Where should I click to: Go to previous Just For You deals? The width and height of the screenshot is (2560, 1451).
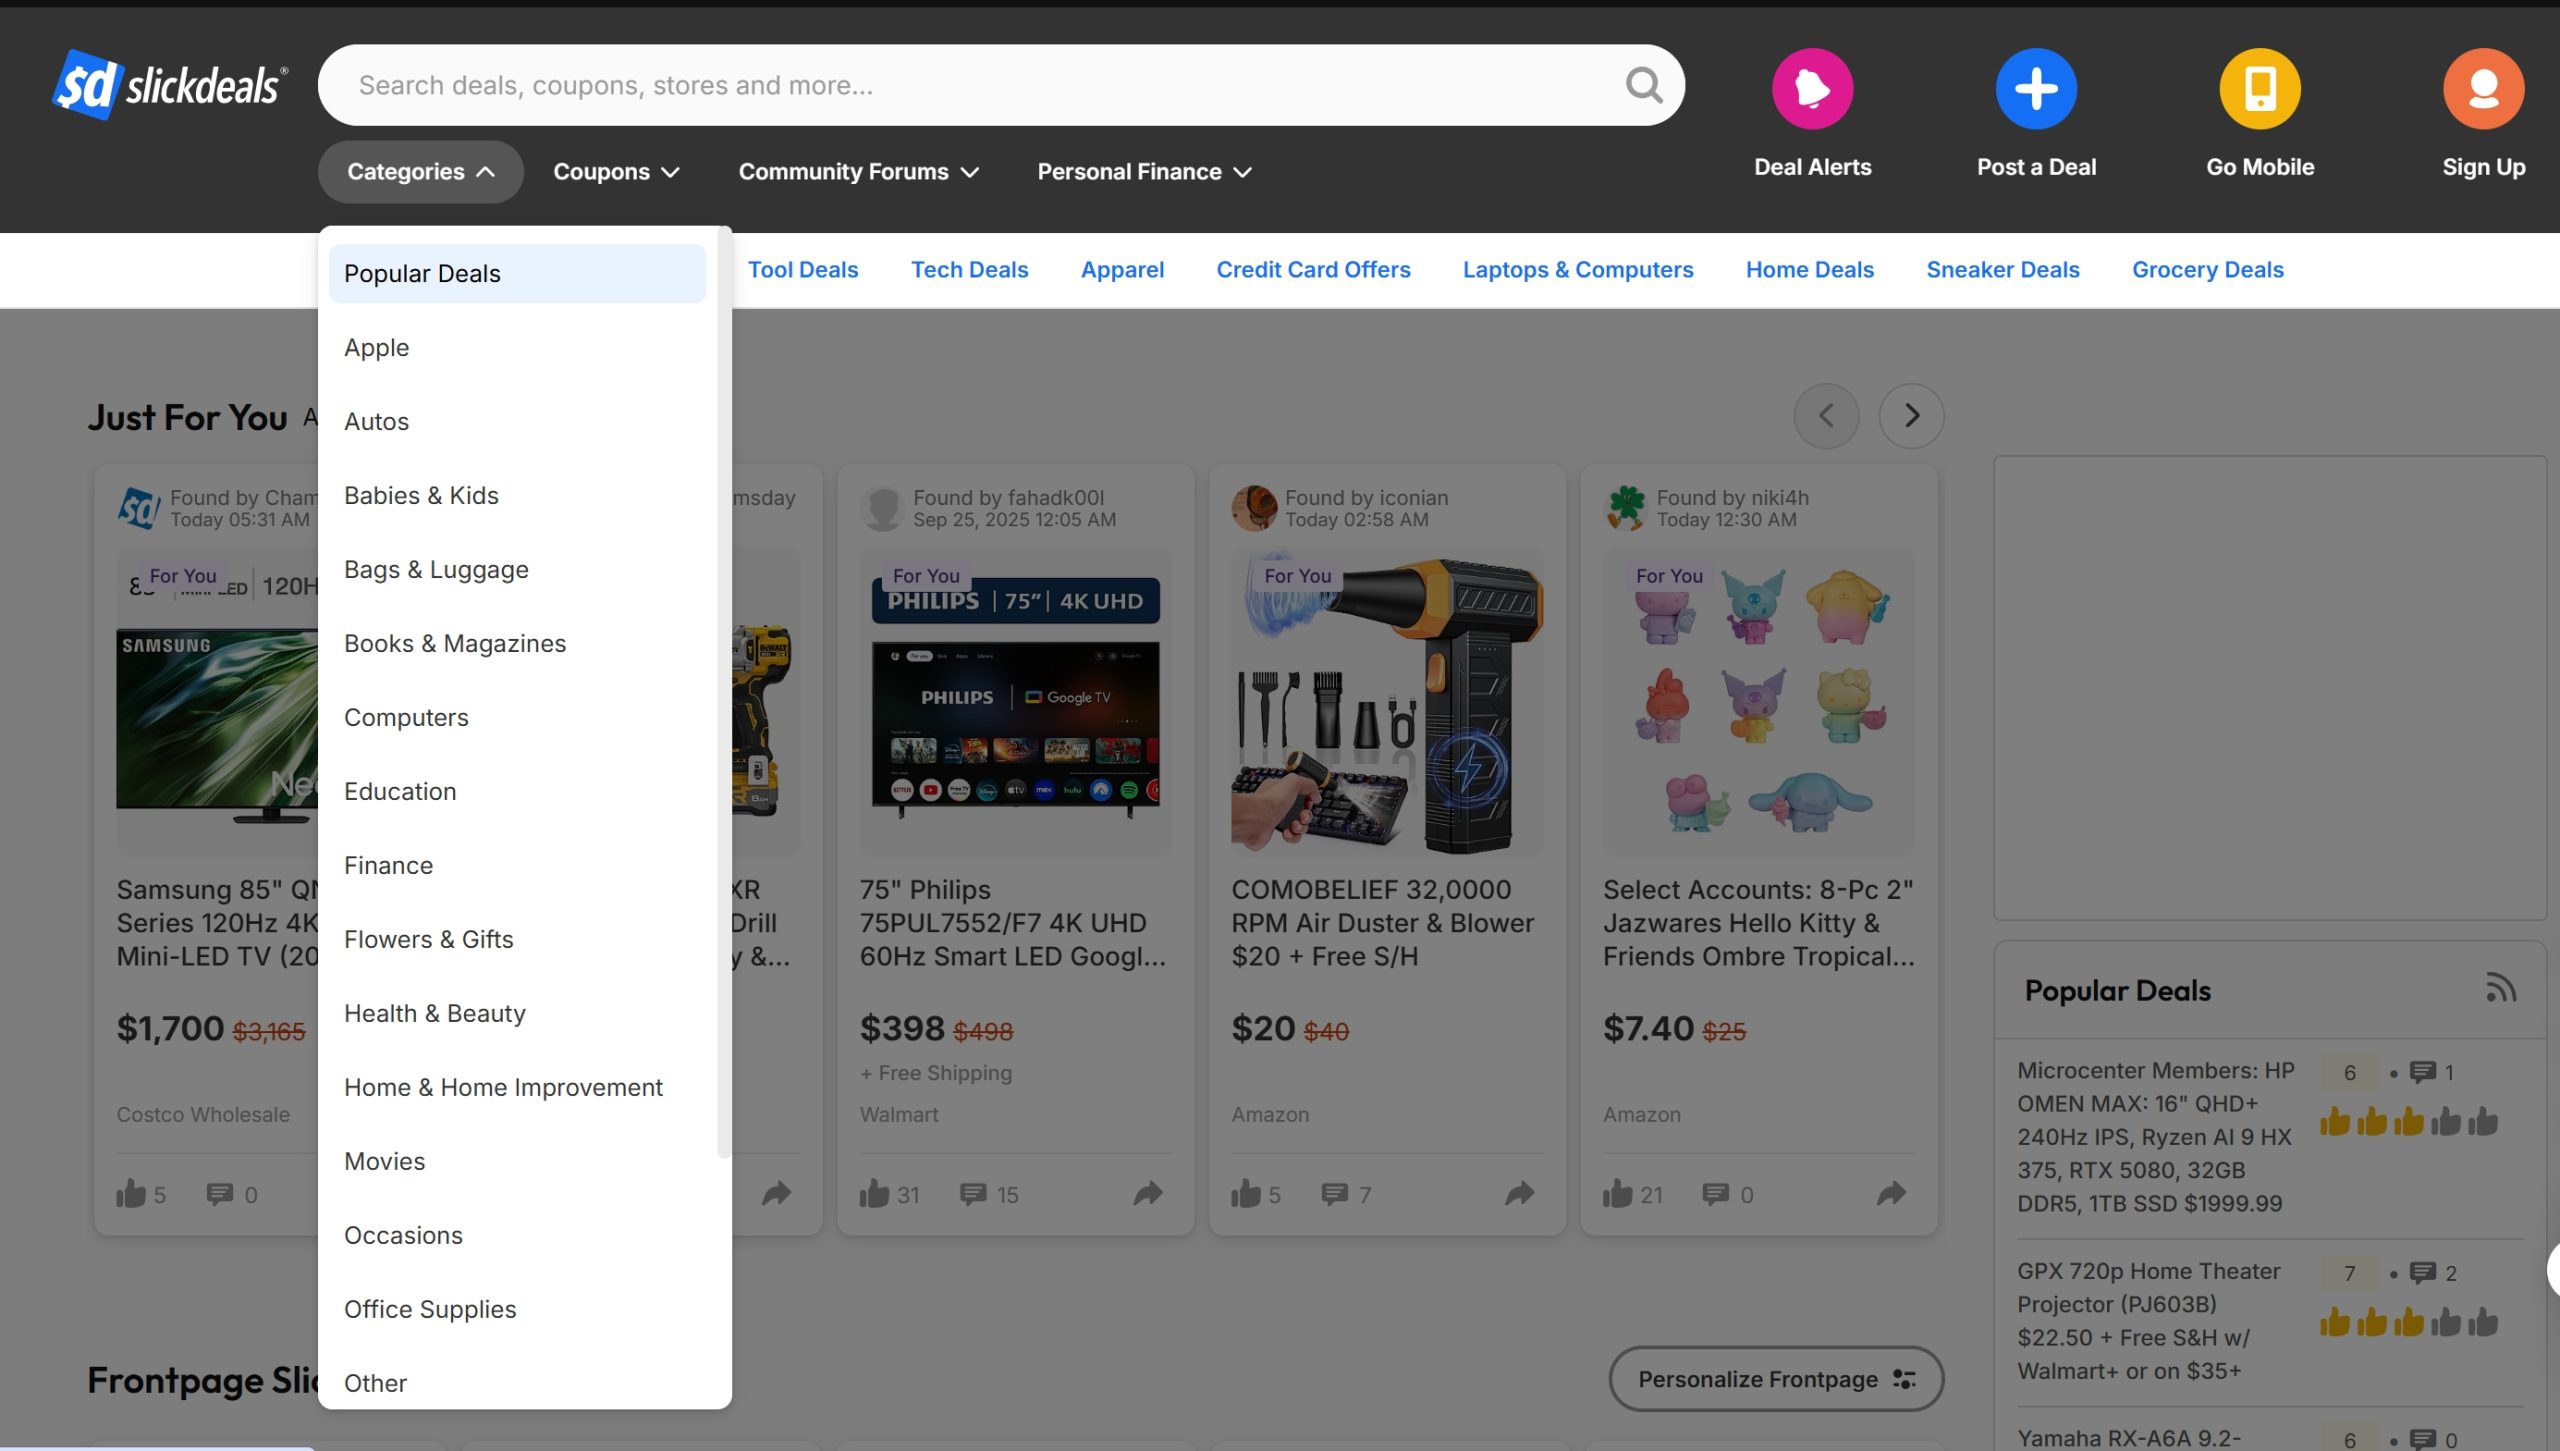pos(1826,415)
